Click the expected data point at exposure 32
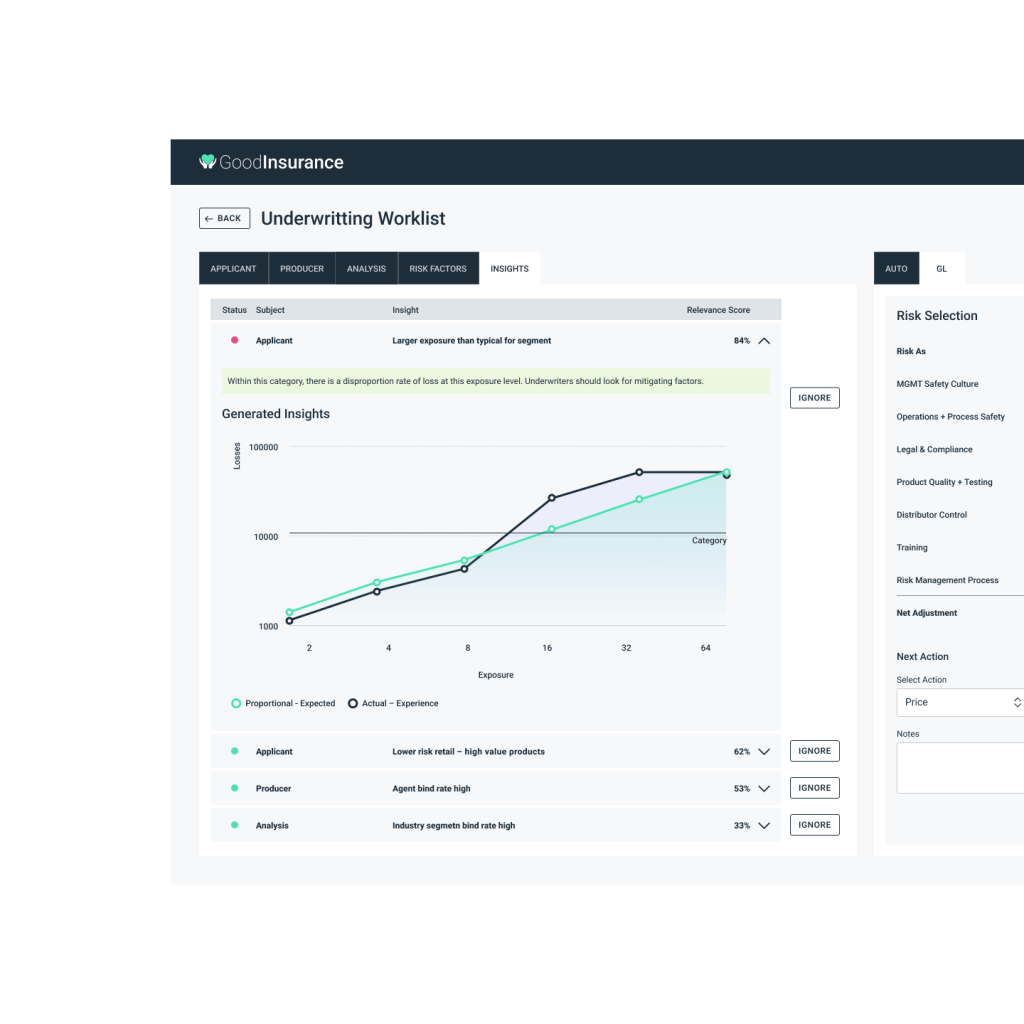 (639, 499)
